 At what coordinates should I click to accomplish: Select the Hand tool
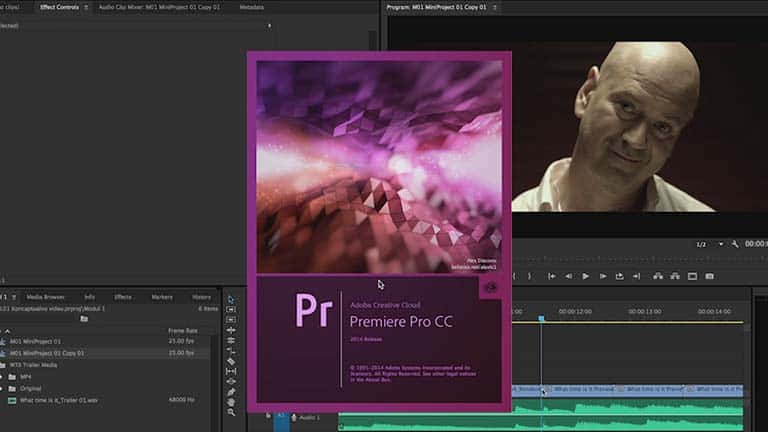pos(231,402)
